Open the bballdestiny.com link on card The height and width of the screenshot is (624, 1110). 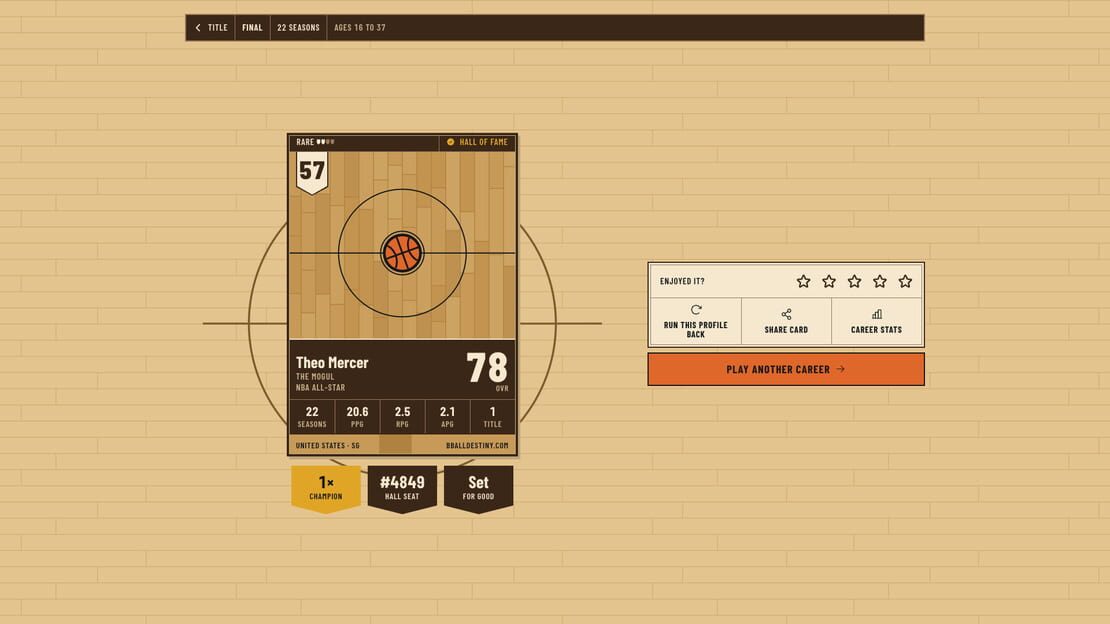coord(477,446)
